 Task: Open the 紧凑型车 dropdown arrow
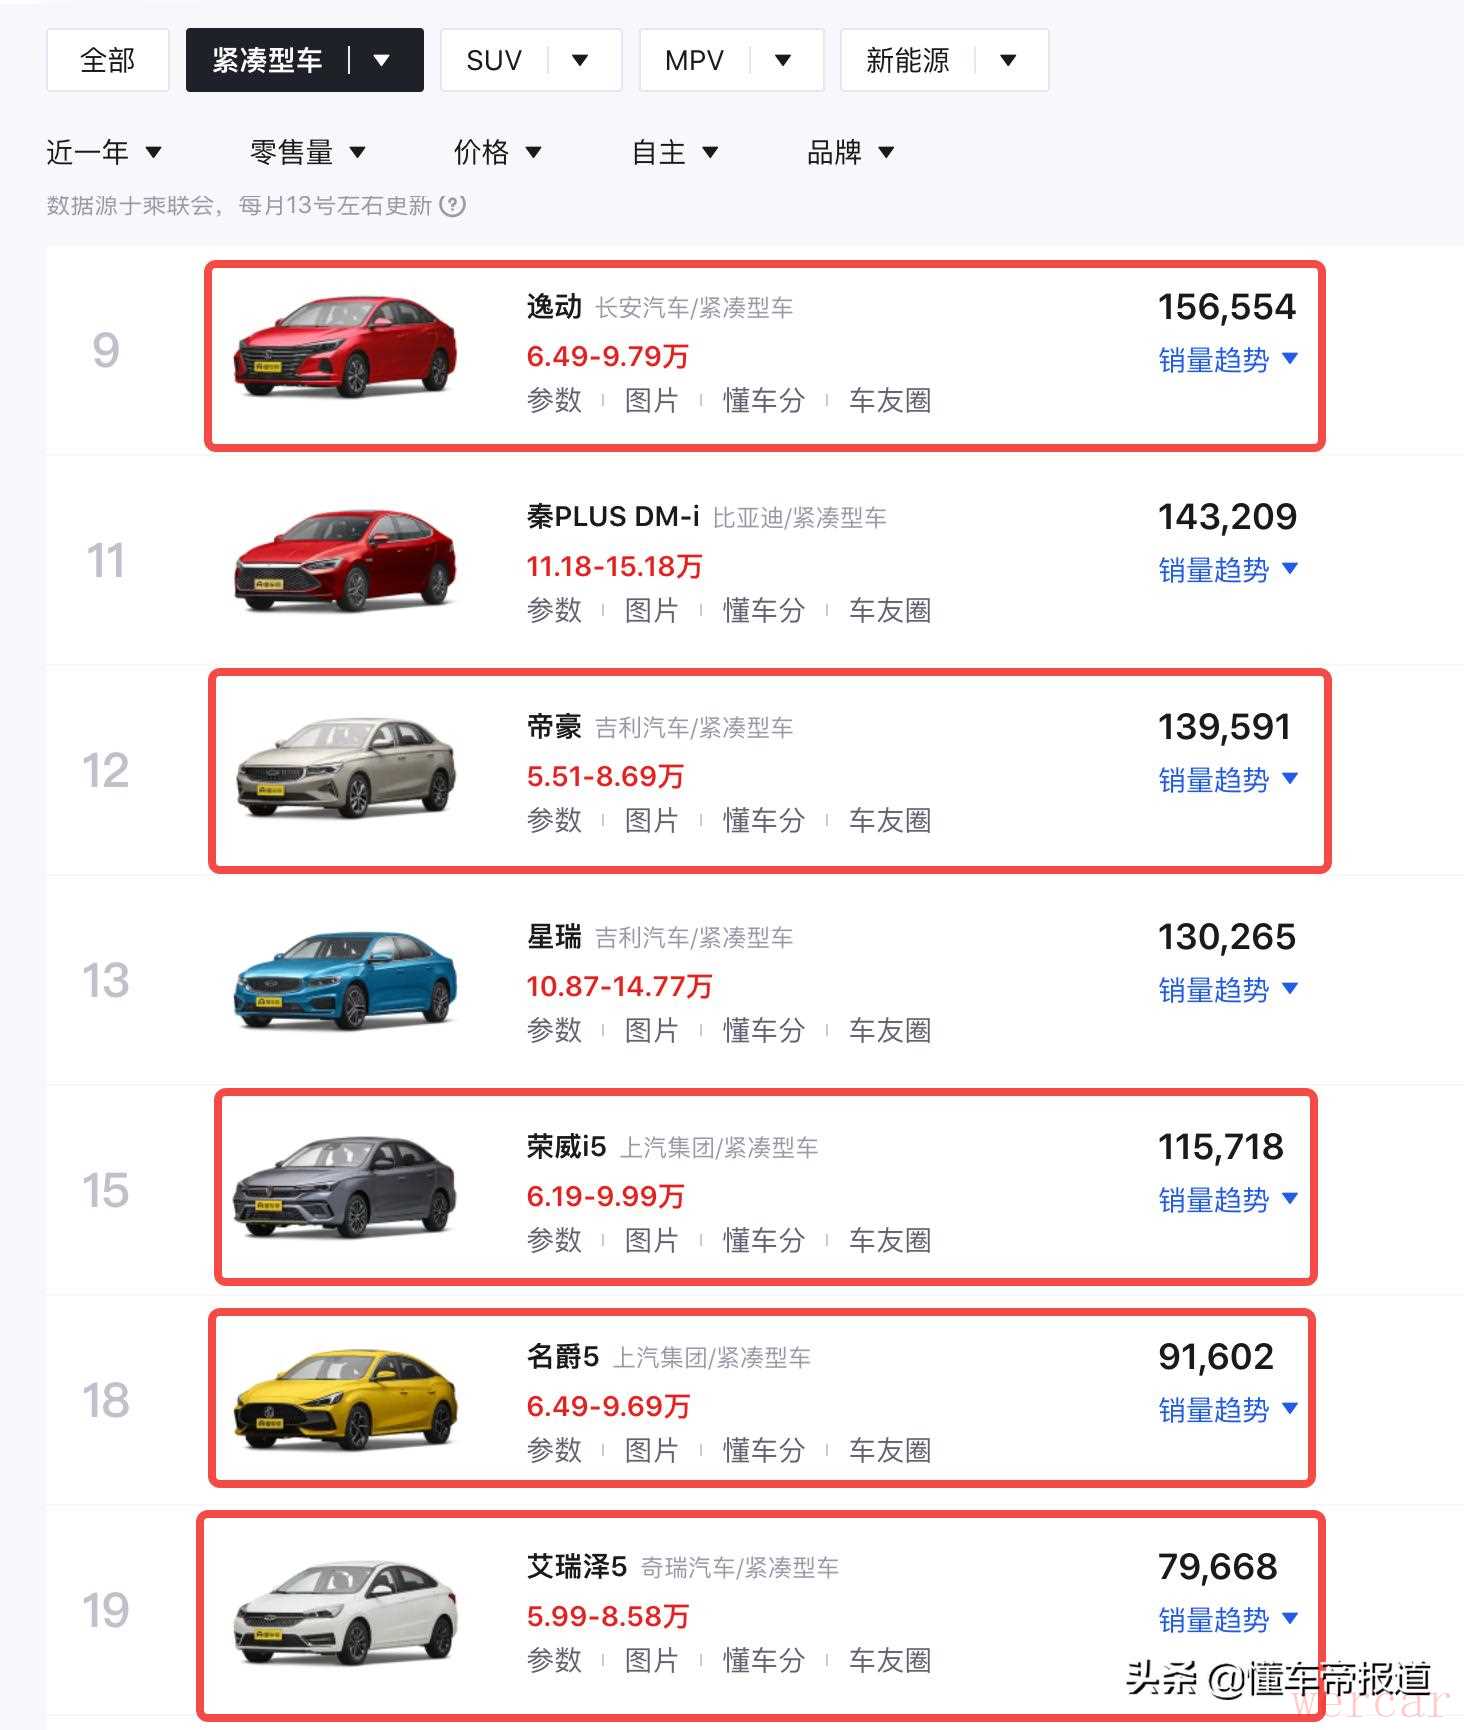pyautogui.click(x=381, y=61)
